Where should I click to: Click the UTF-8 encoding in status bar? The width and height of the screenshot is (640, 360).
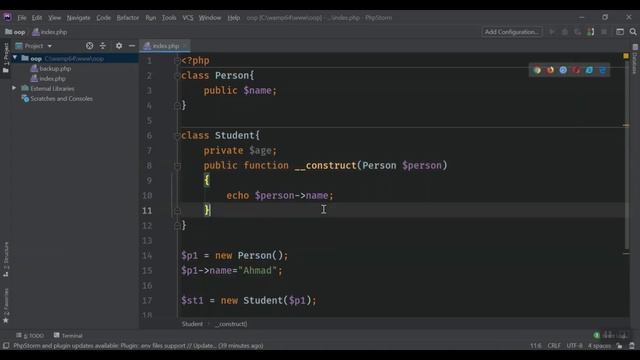coord(574,346)
